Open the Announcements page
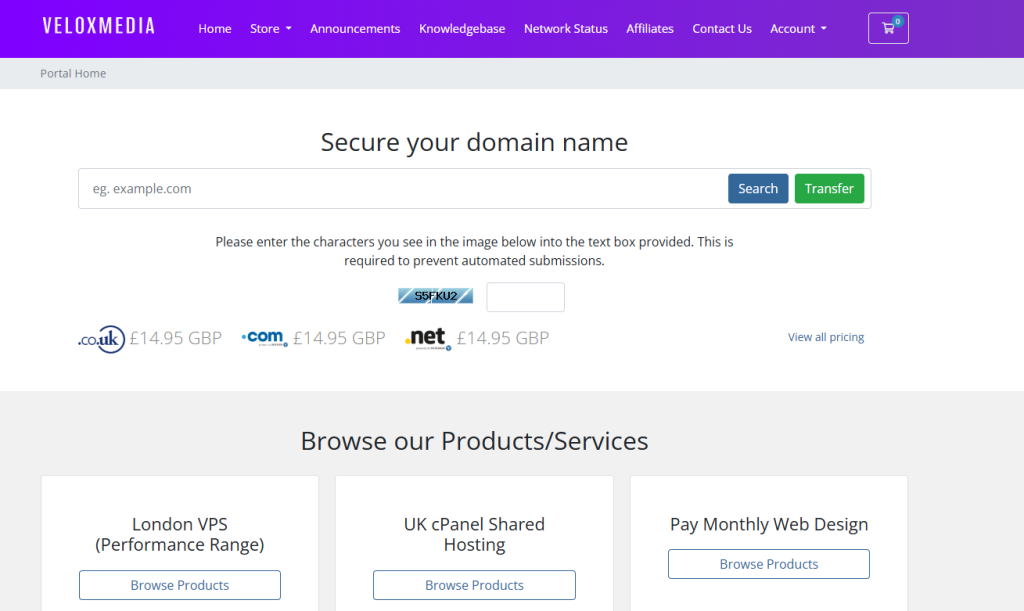This screenshot has height=611, width=1024. pyautogui.click(x=355, y=29)
